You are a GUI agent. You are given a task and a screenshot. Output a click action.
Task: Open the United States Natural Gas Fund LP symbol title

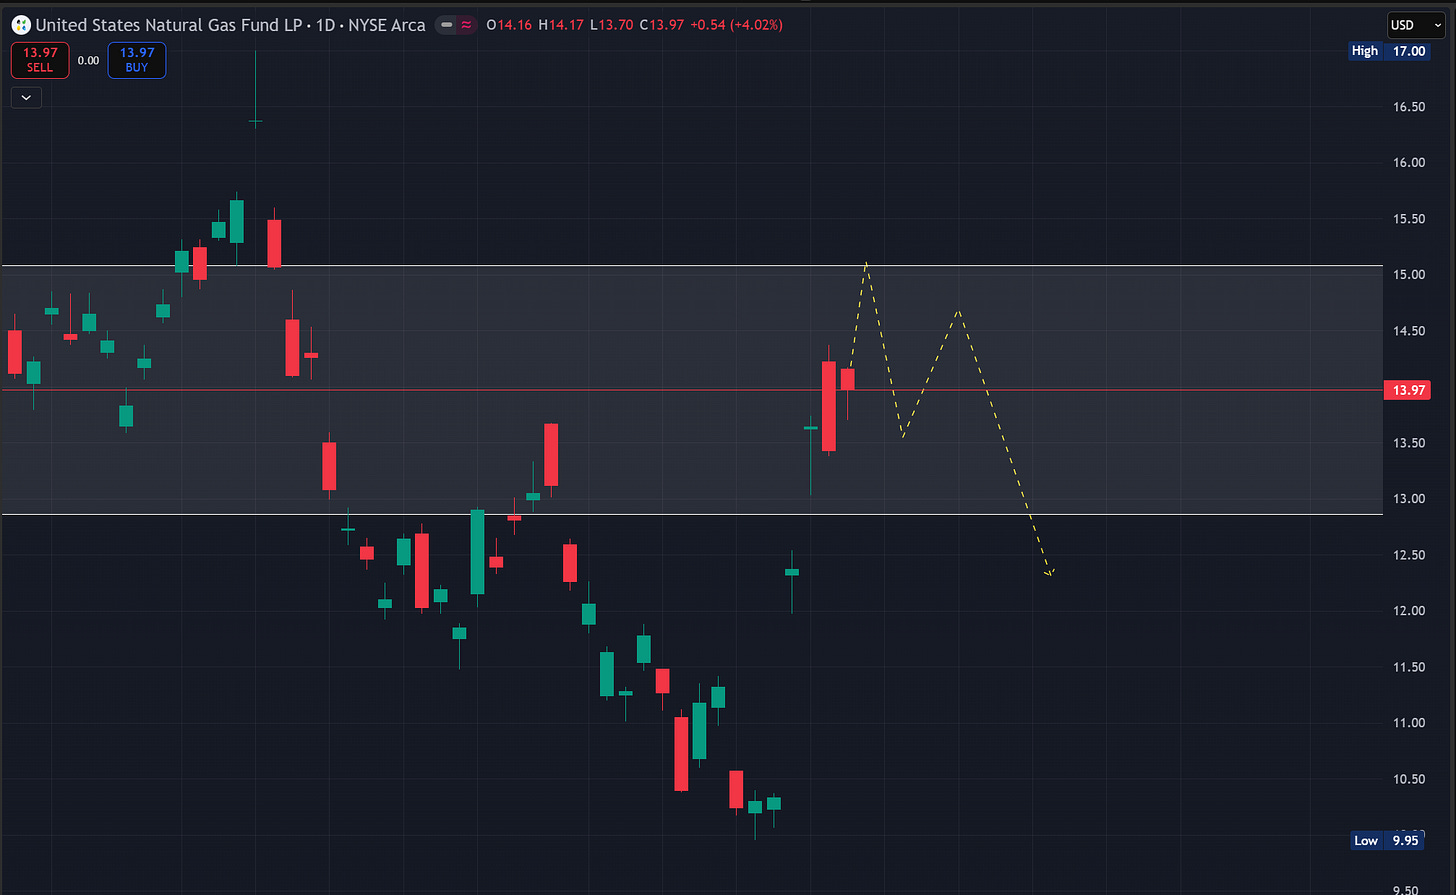coord(230,25)
